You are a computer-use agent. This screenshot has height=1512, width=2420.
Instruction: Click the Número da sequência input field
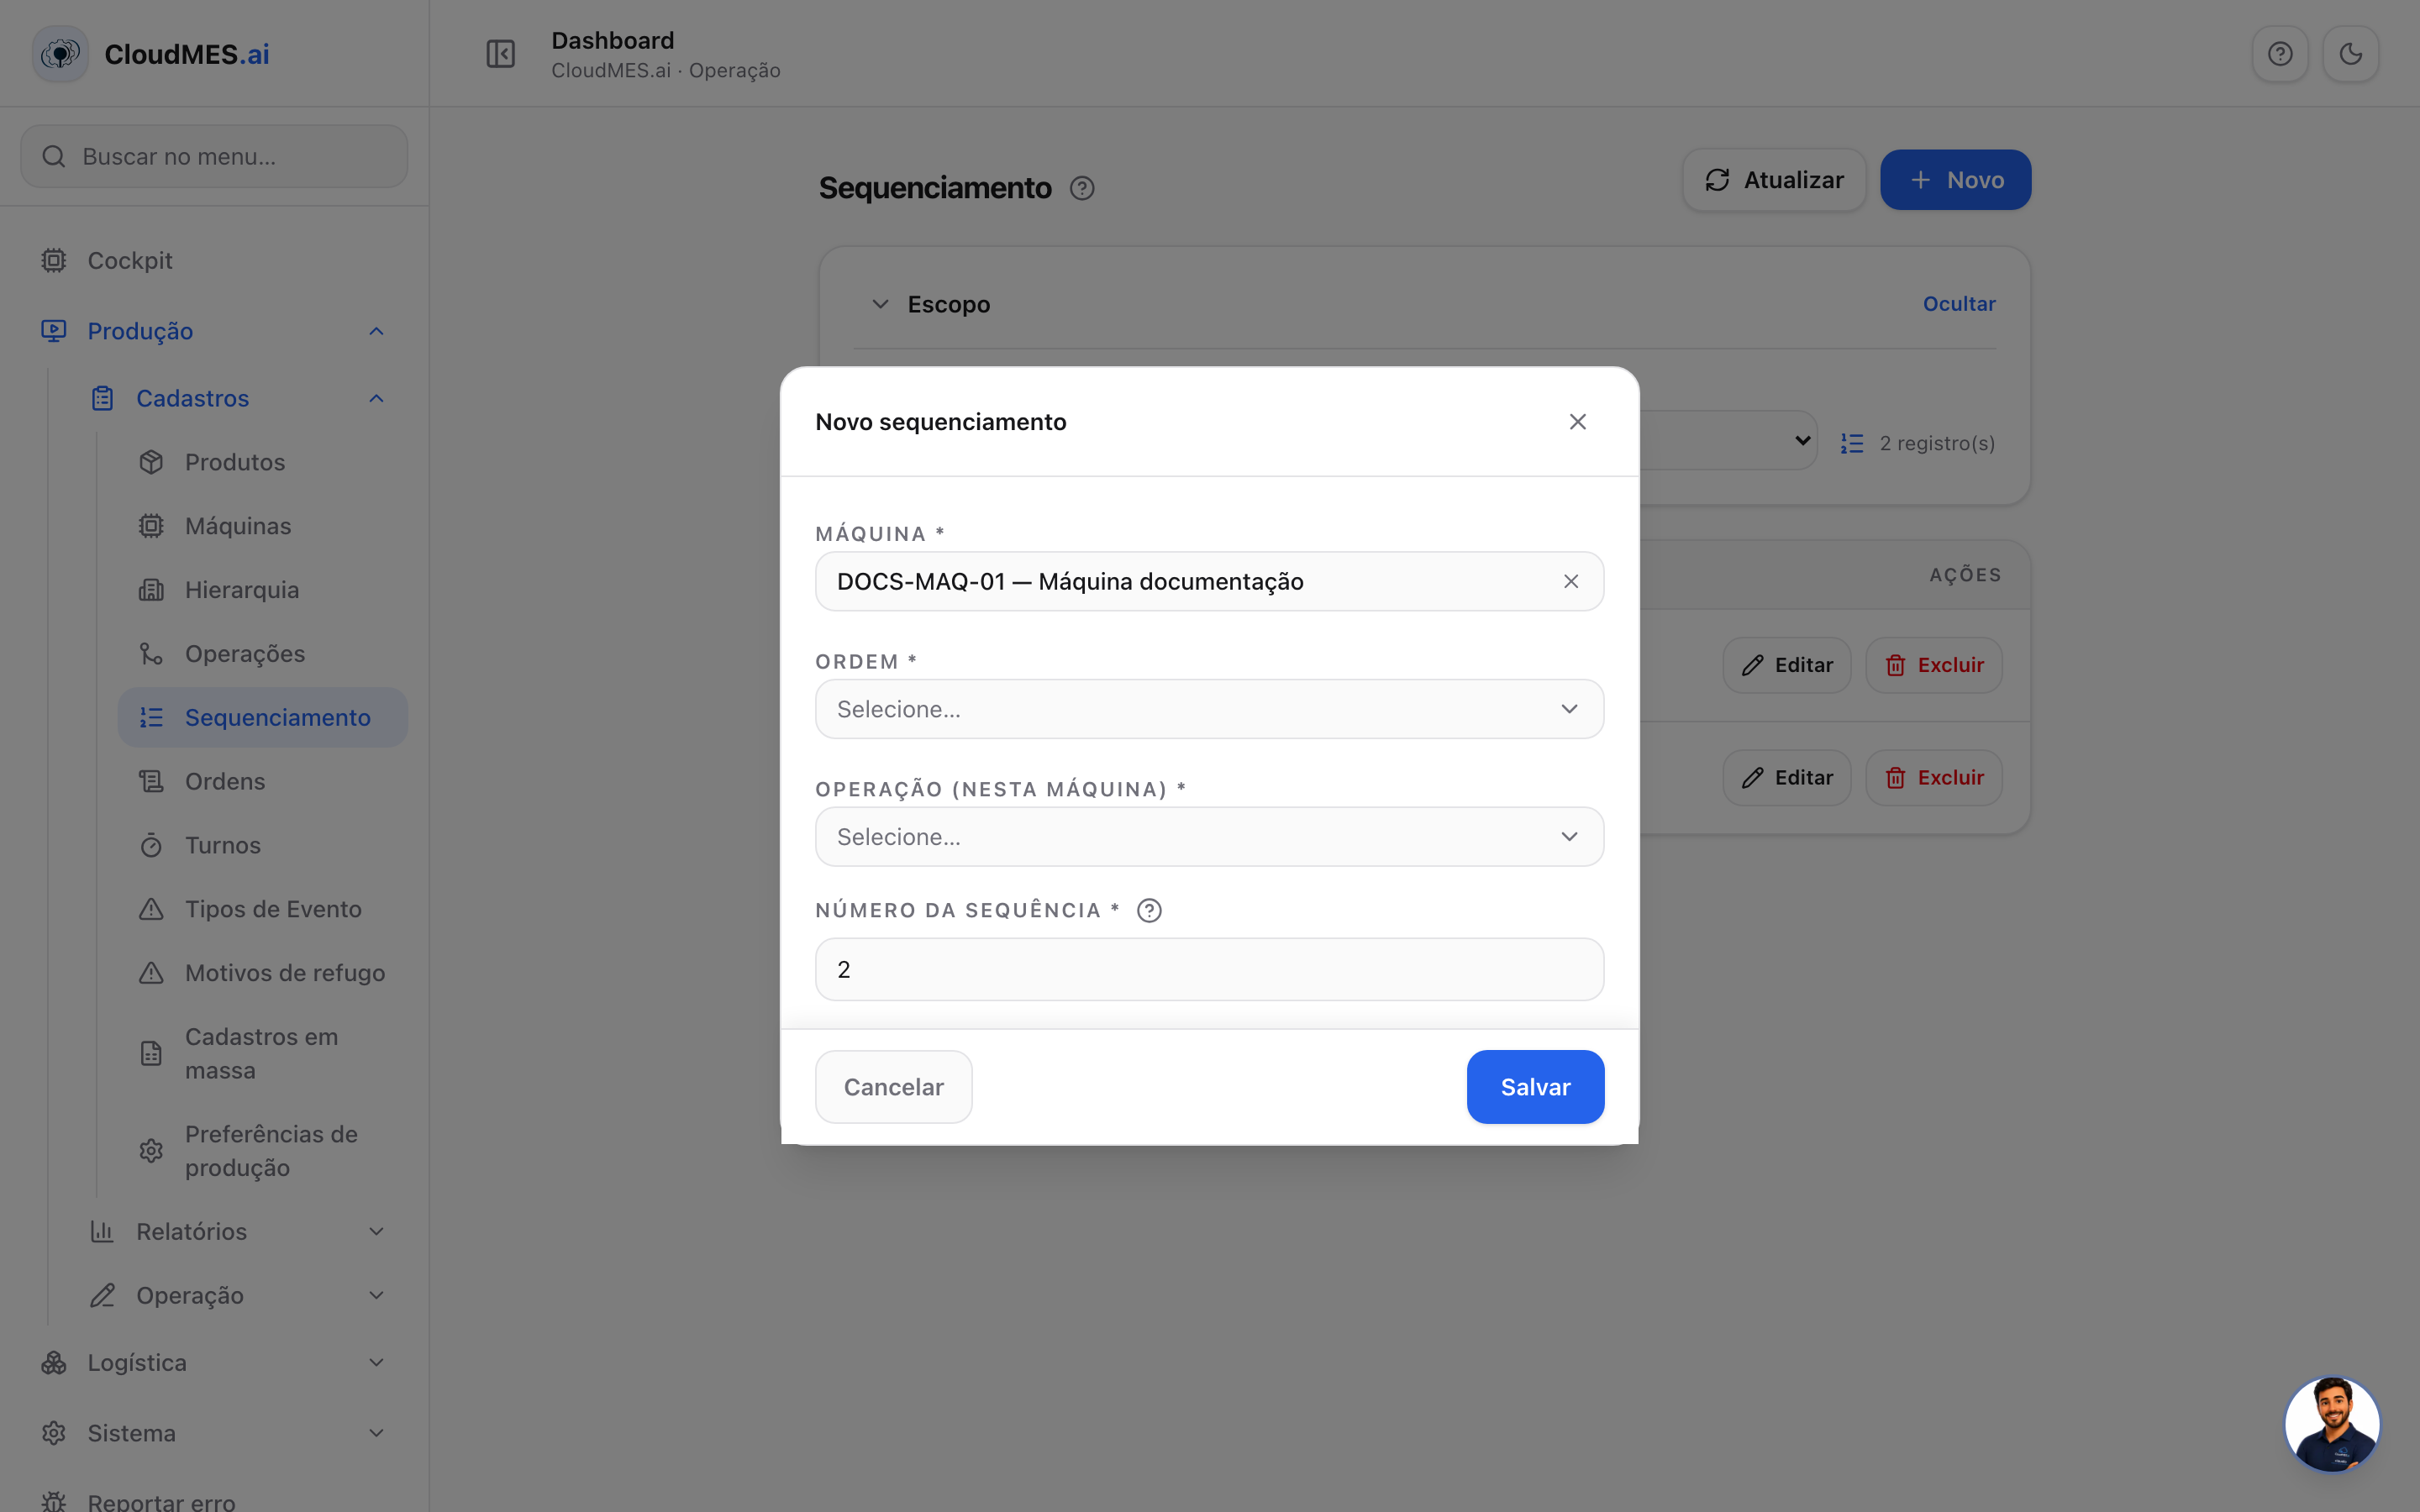pos(1209,969)
